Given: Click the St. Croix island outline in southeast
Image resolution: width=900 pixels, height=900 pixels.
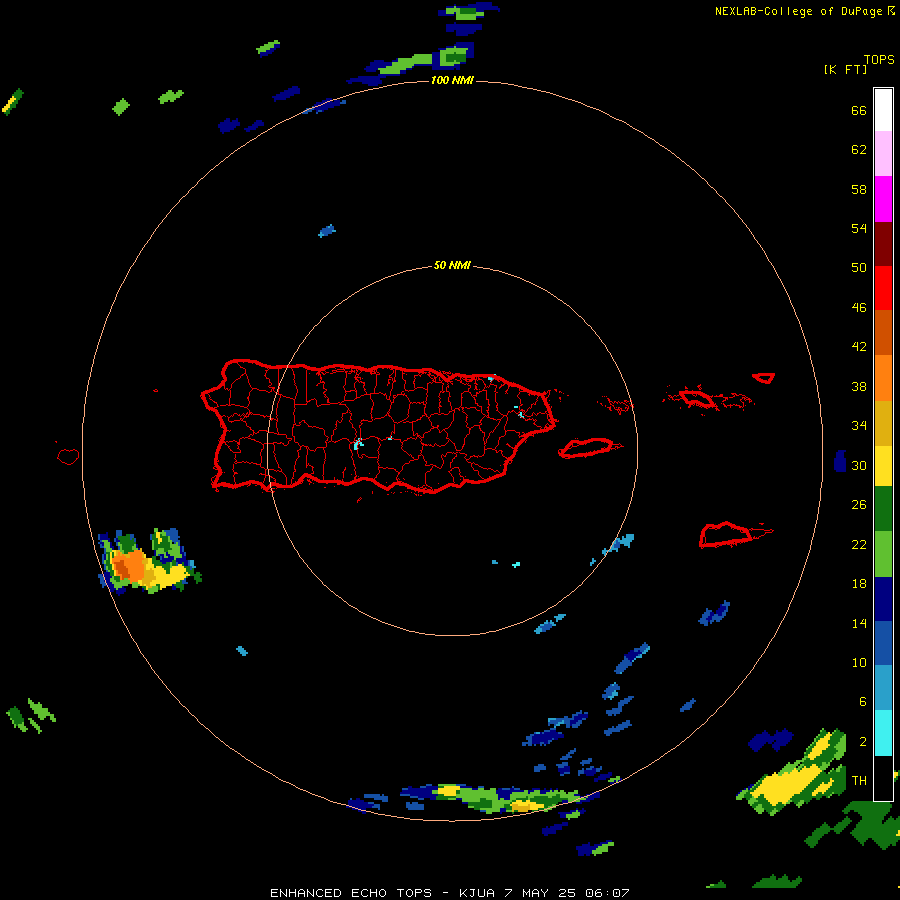Looking at the screenshot, I should click(726, 535).
